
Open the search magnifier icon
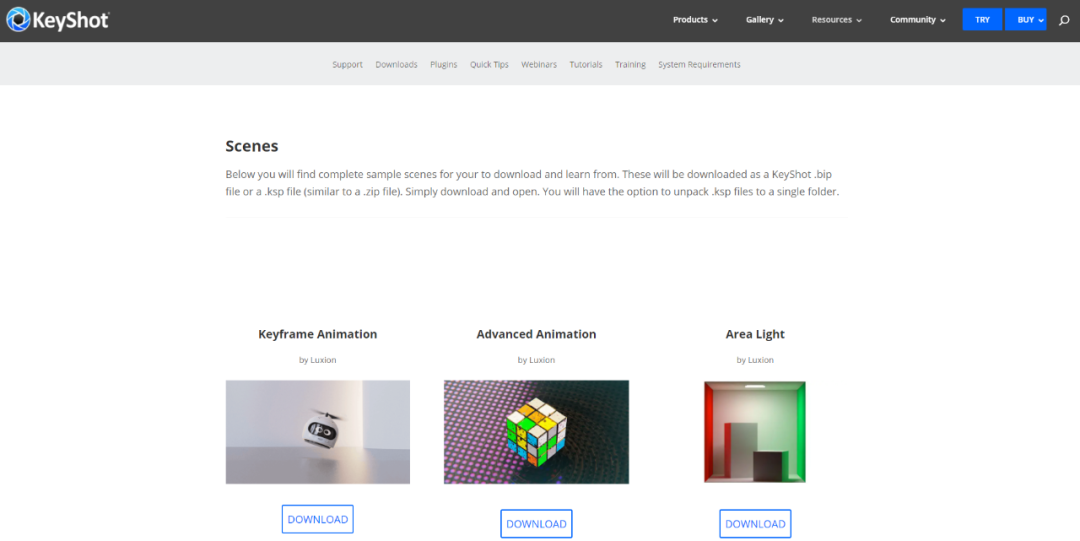[x=1063, y=20]
